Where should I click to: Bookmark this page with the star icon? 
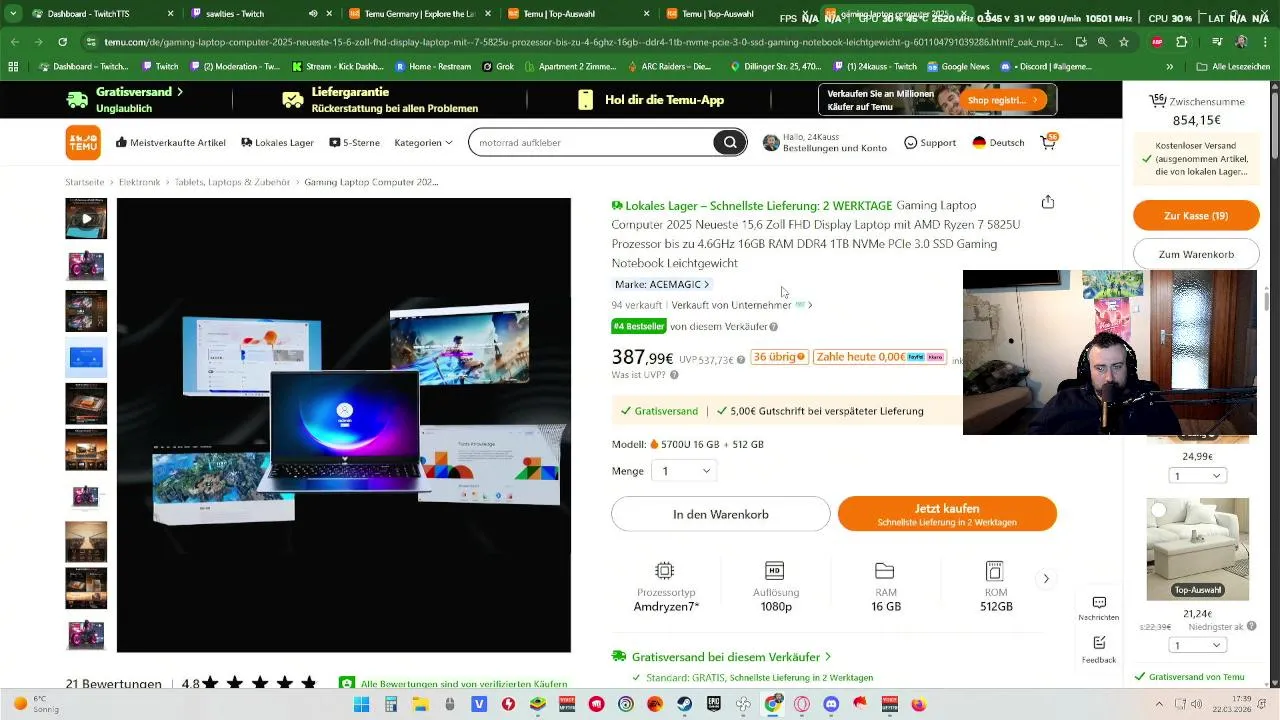tap(1124, 42)
